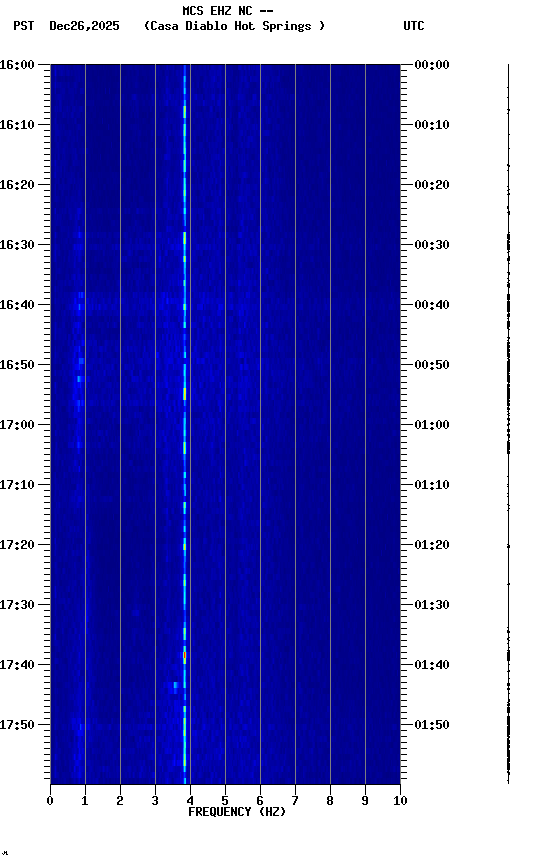Click the '1' frequency axis label
The image size is (552, 864).
(x=85, y=801)
